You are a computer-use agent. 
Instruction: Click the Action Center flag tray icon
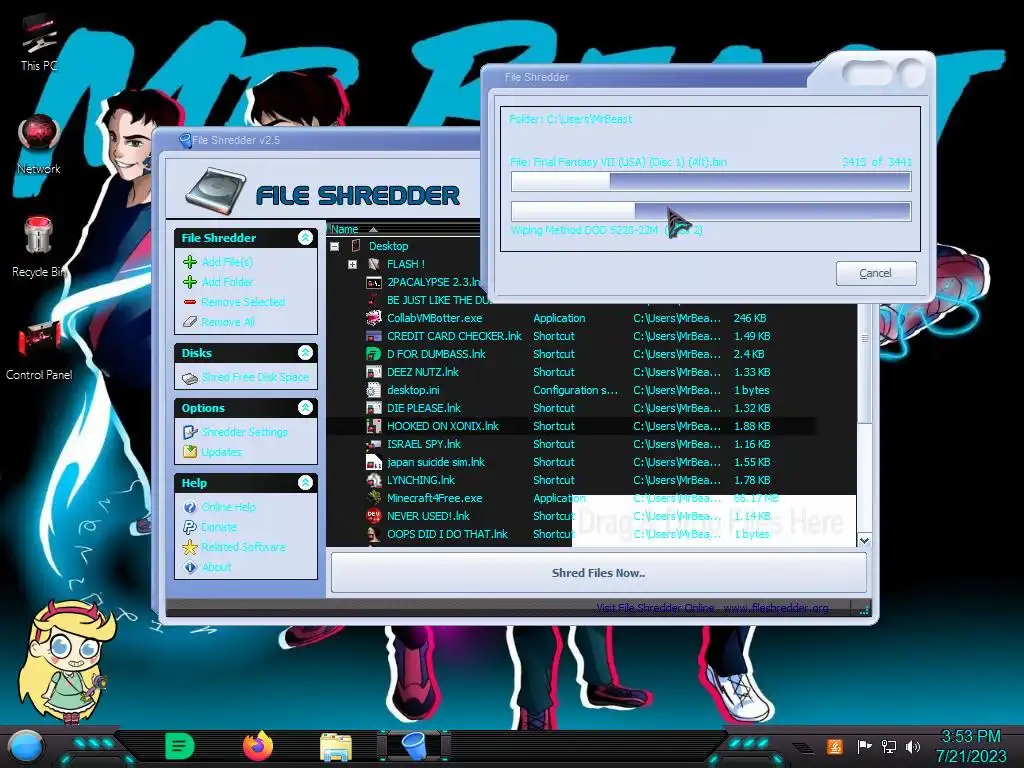tap(864, 746)
